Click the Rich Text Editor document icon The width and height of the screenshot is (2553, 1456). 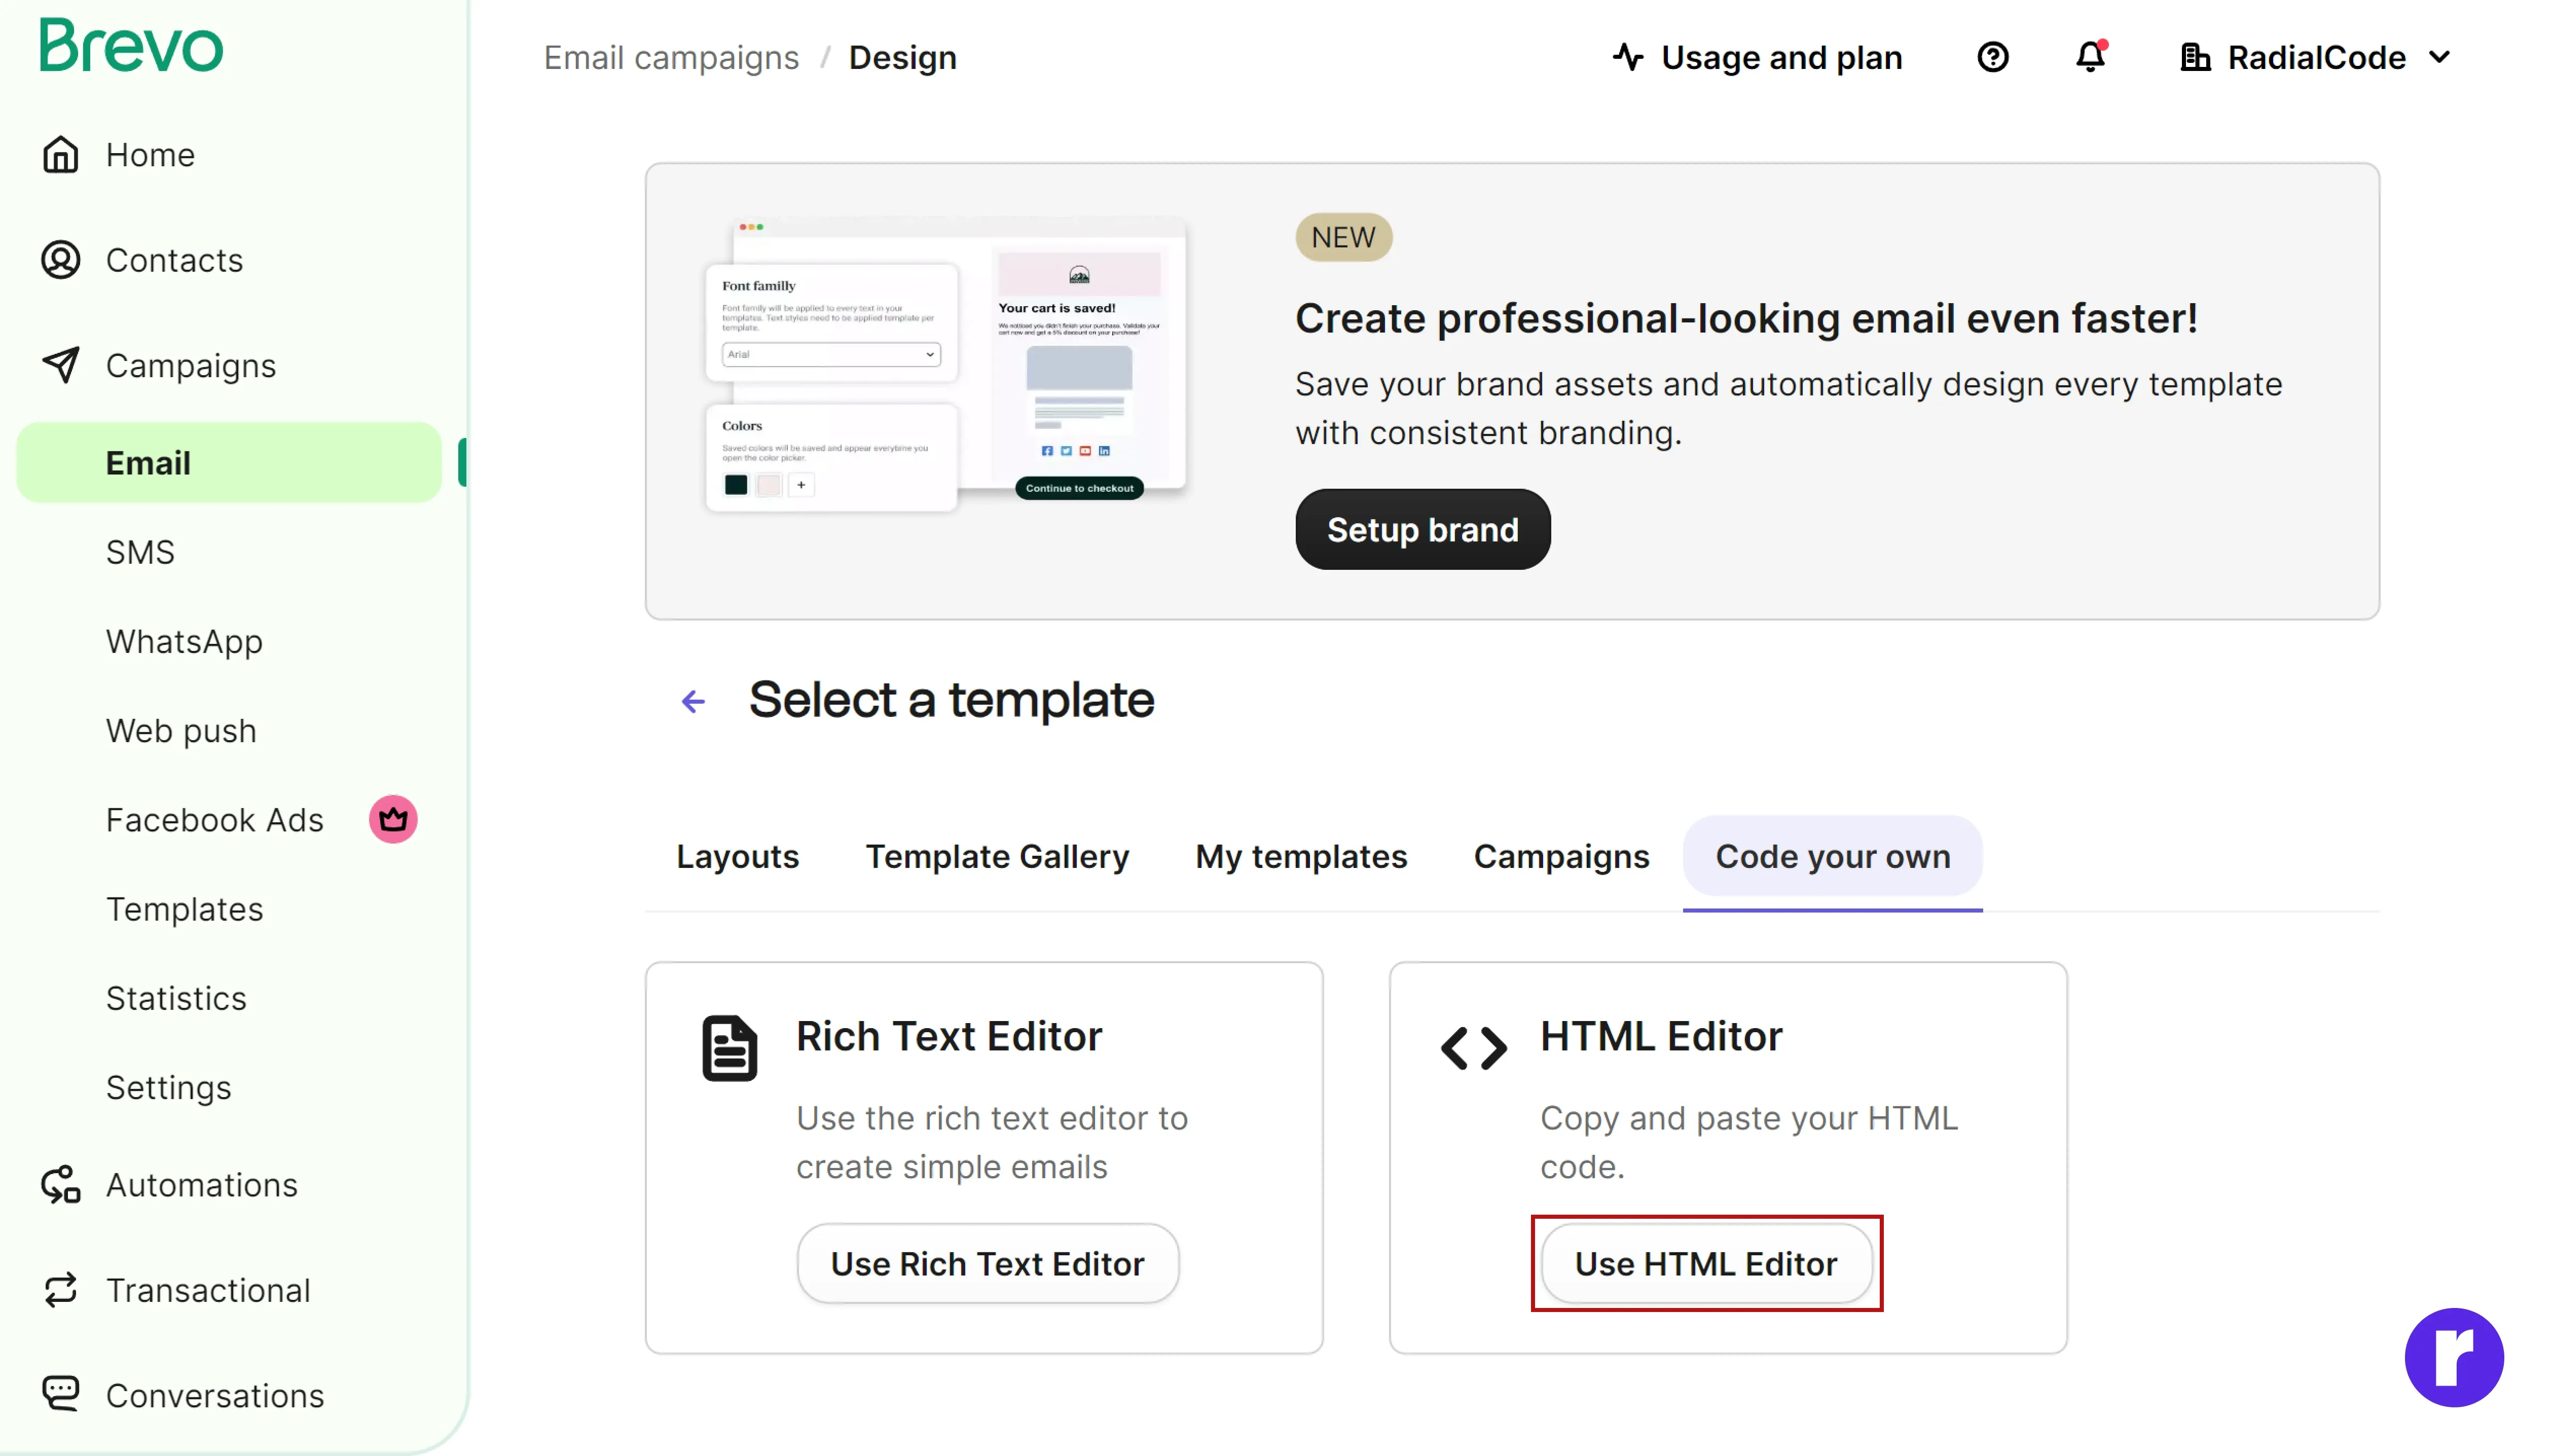729,1048
